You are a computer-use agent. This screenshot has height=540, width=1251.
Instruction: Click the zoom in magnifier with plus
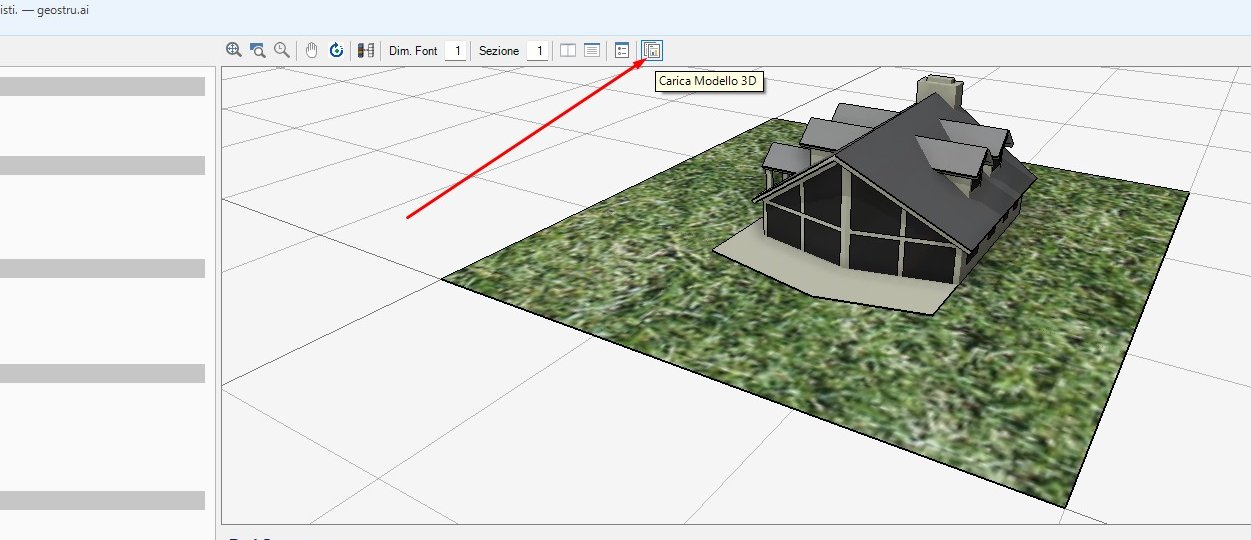(233, 50)
